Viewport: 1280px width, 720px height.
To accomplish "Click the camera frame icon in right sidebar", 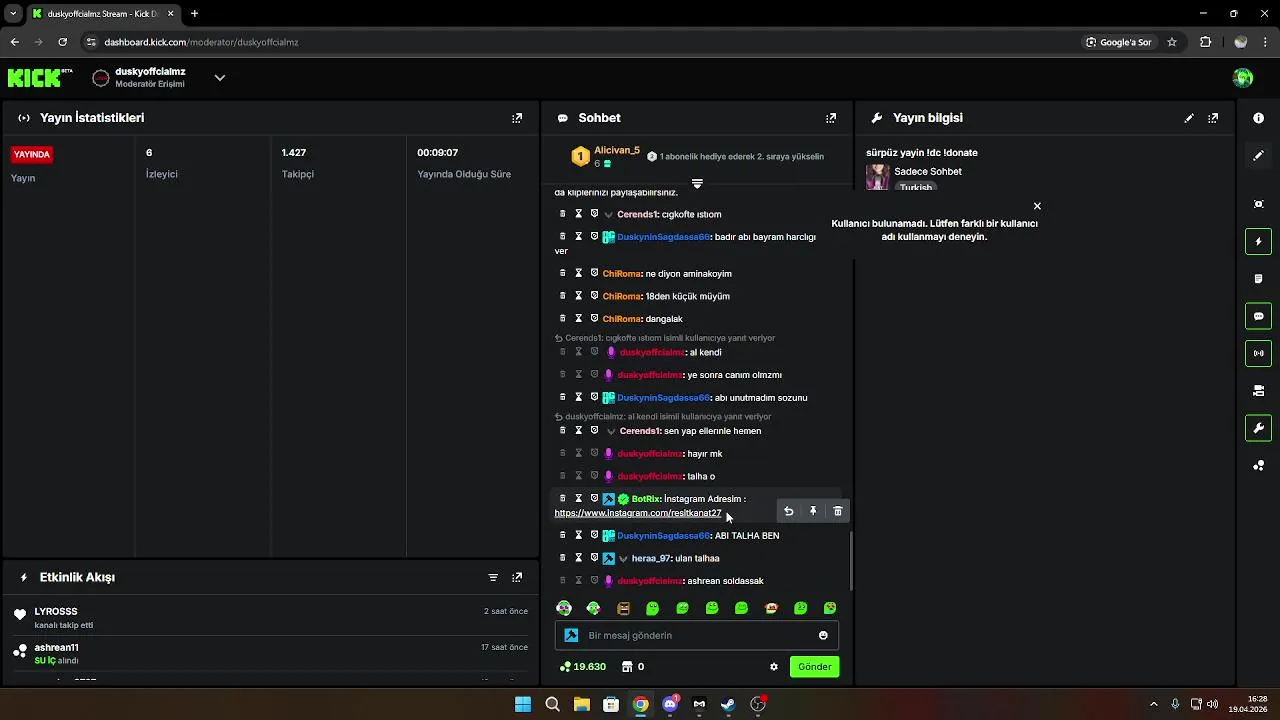I will 1258,204.
